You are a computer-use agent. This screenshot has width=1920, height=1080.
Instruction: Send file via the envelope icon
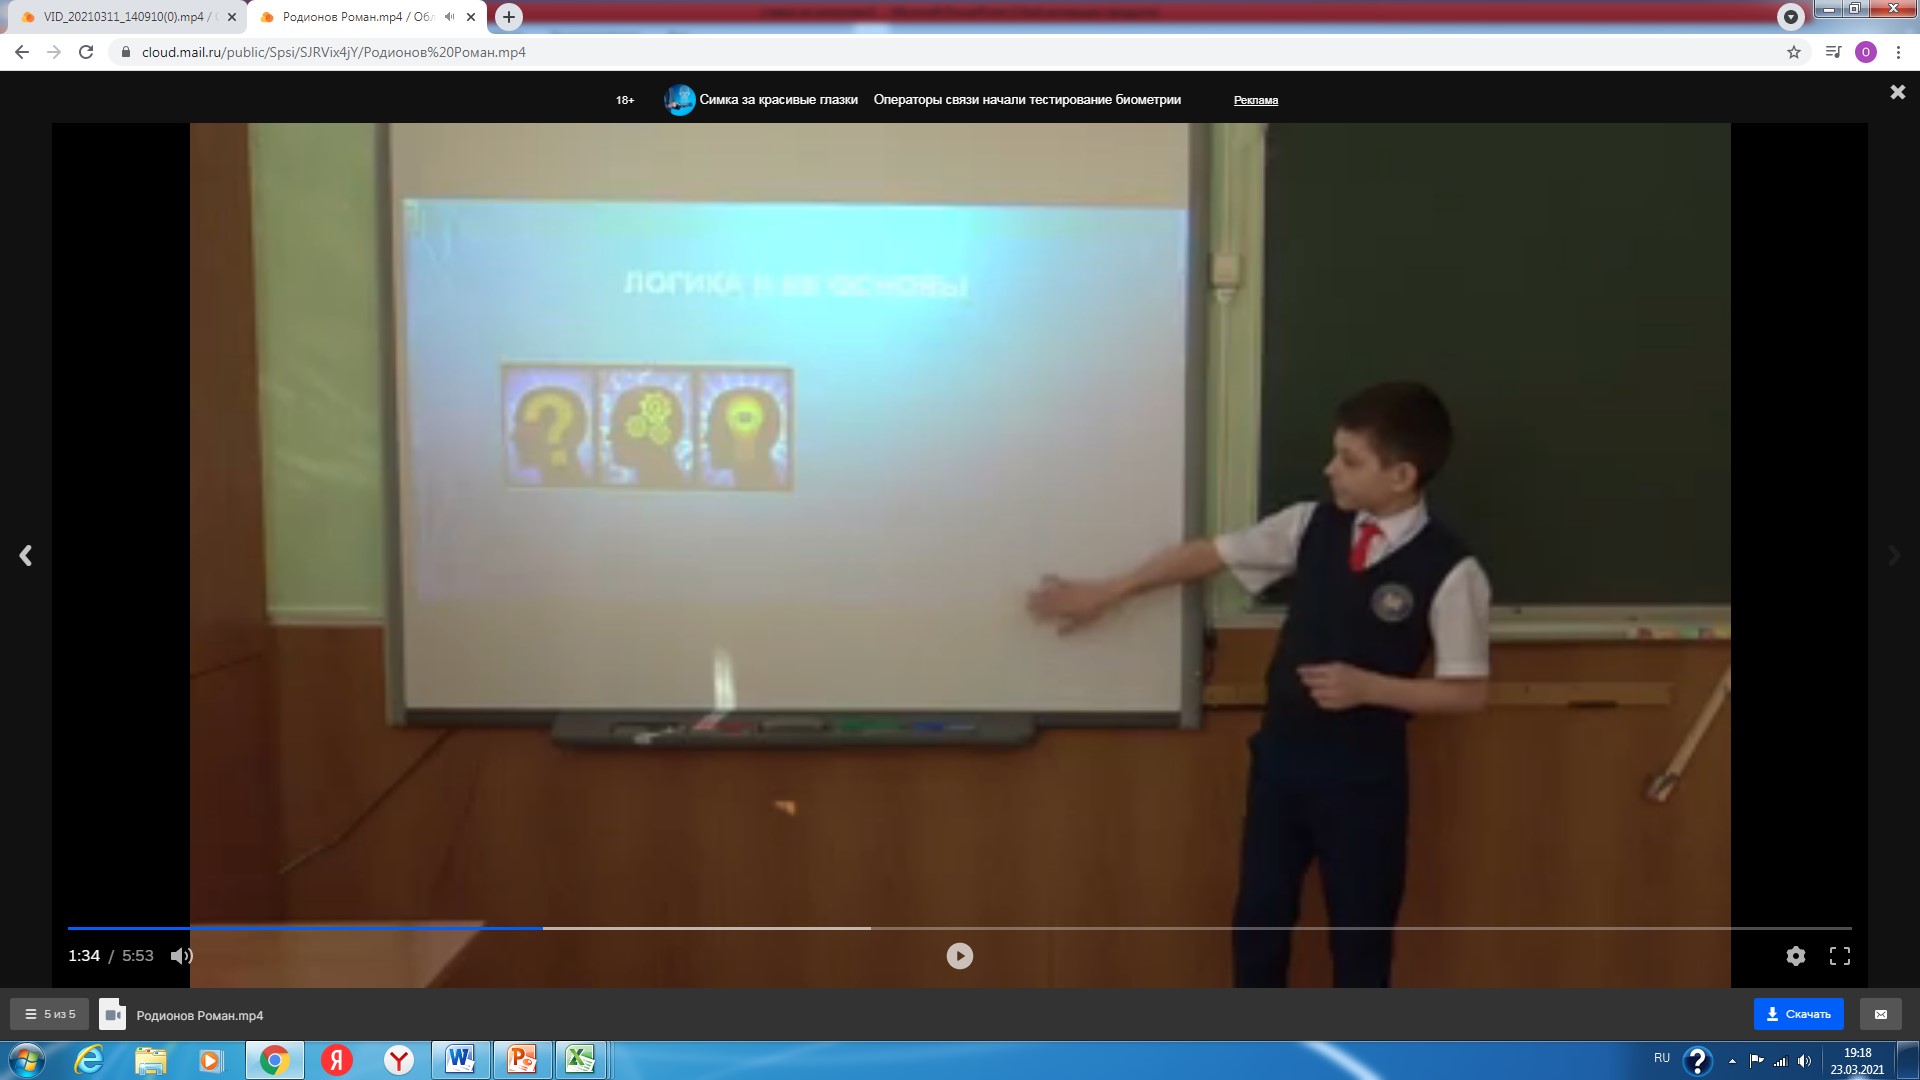[x=1880, y=1014]
